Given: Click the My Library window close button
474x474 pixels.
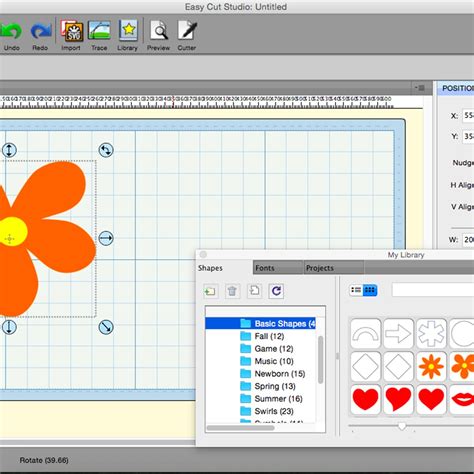Looking at the screenshot, I should point(203,255).
